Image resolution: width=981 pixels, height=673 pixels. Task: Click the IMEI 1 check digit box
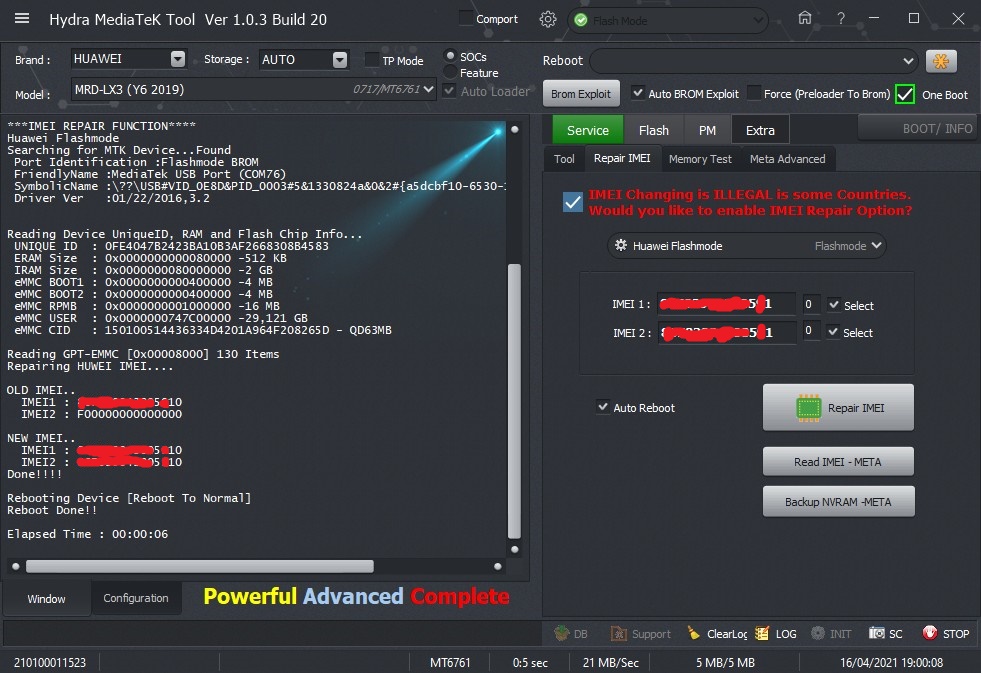pos(810,304)
